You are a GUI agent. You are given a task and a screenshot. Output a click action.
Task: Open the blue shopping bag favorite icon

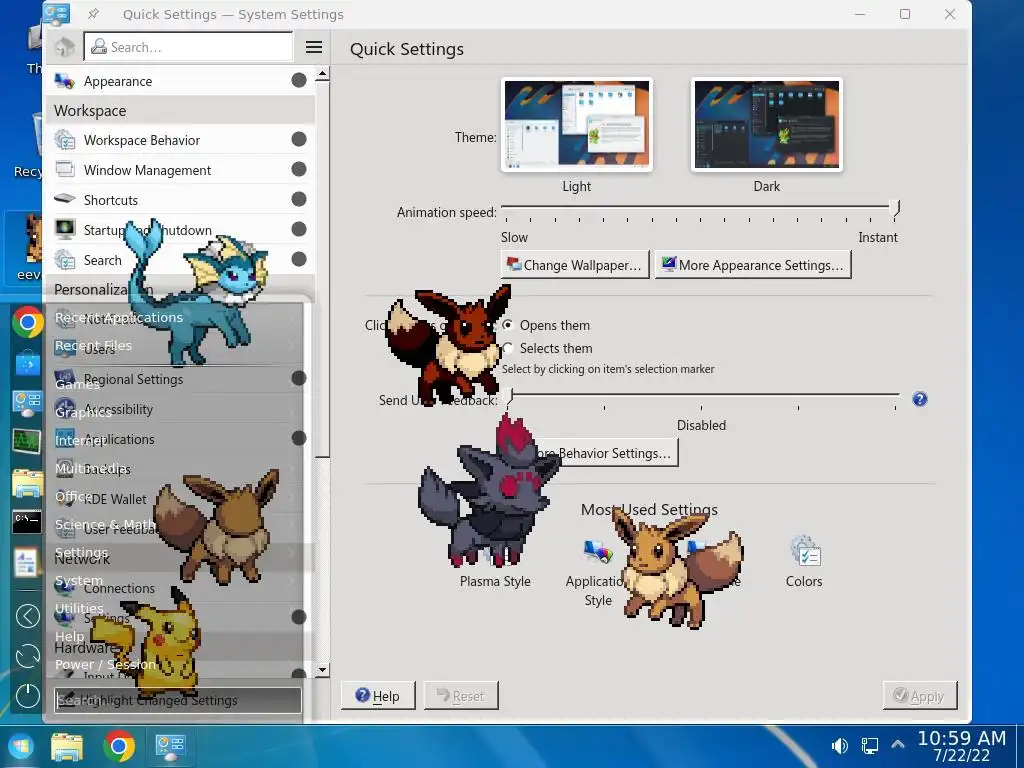[x=27, y=364]
